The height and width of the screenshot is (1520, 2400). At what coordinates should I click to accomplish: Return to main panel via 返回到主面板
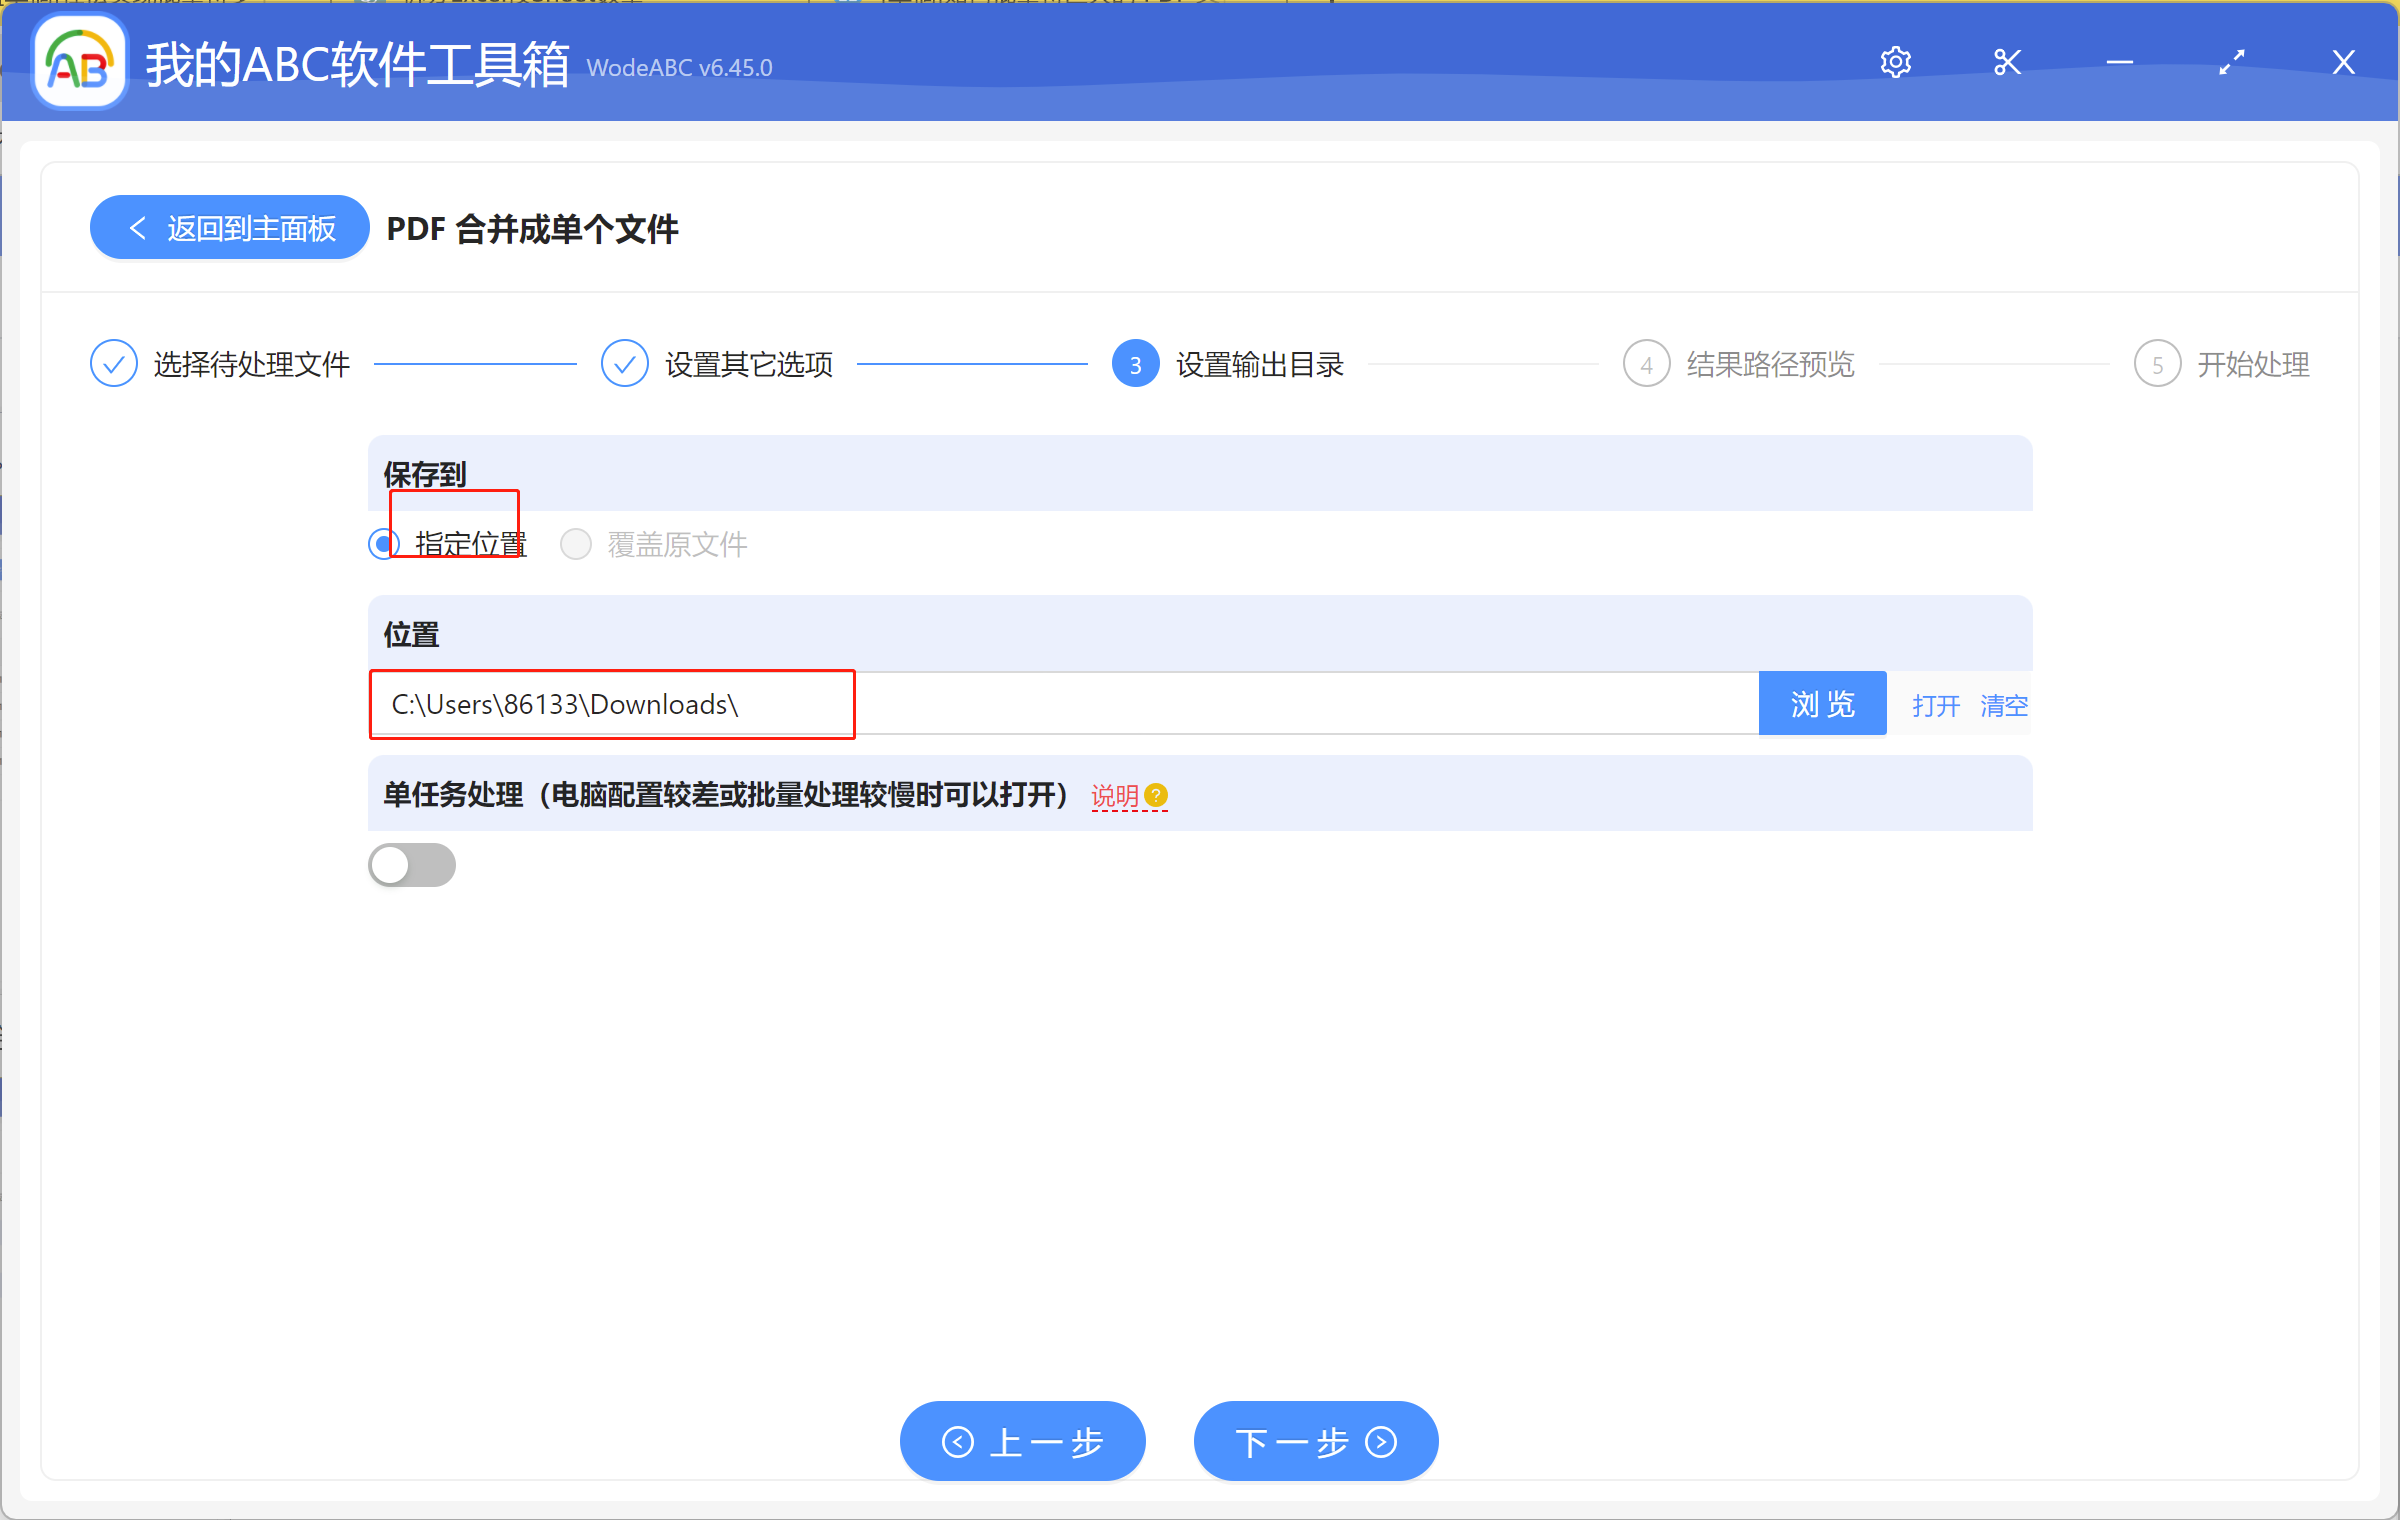(229, 227)
